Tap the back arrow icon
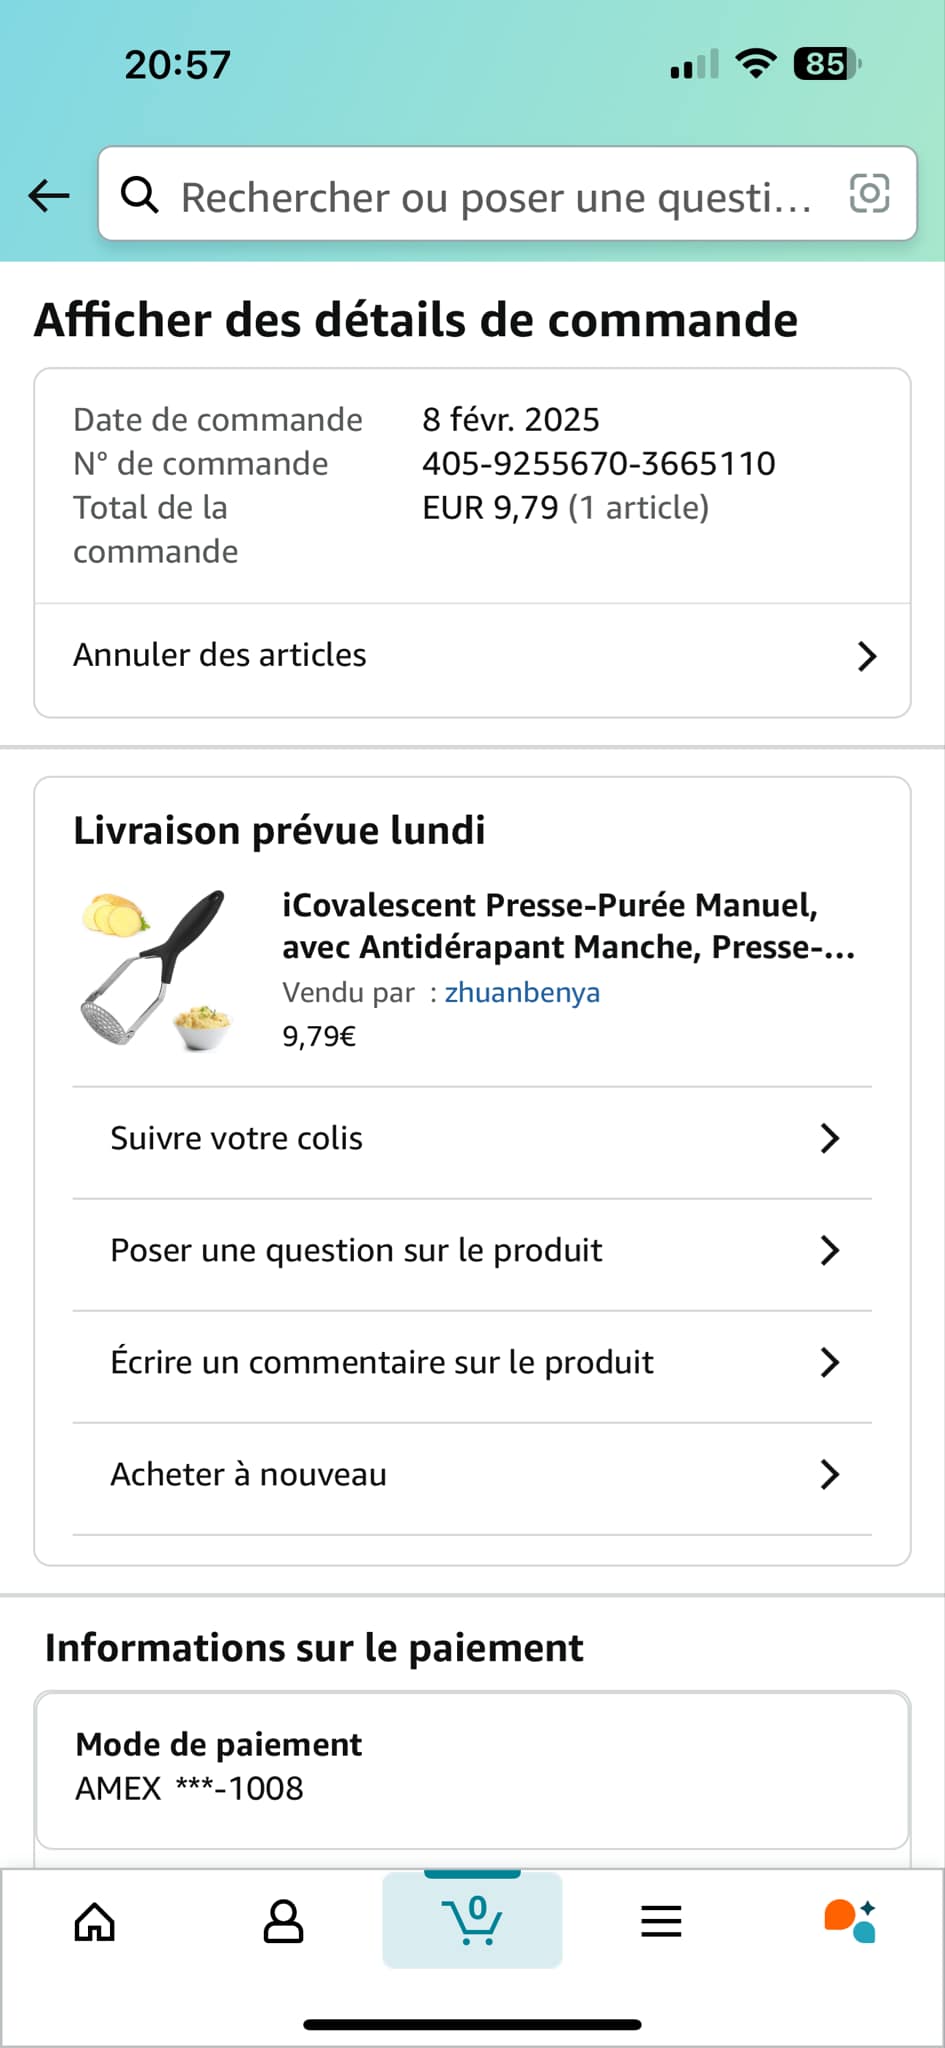945x2048 pixels. pos(49,195)
